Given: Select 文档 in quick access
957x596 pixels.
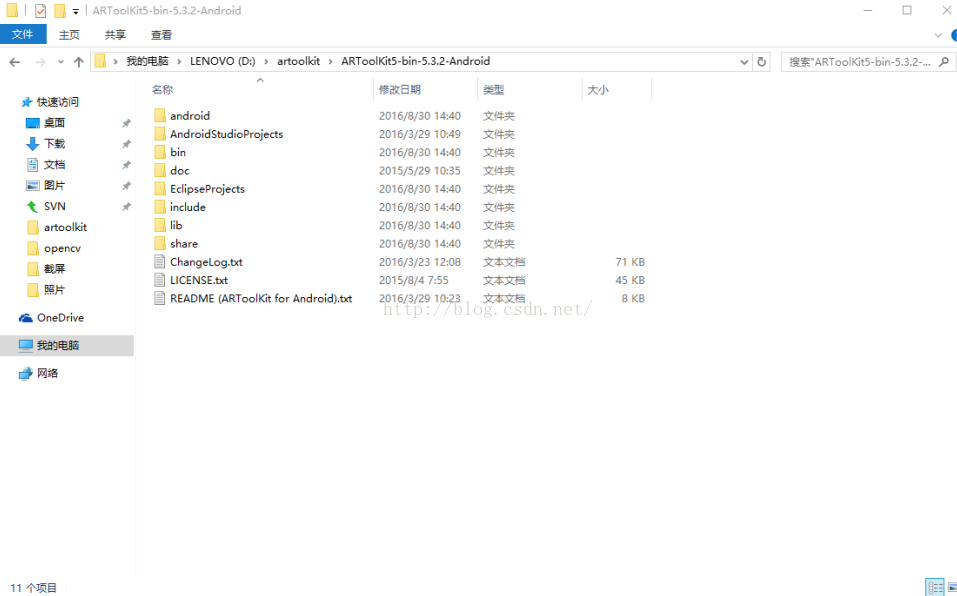Looking at the screenshot, I should point(54,164).
